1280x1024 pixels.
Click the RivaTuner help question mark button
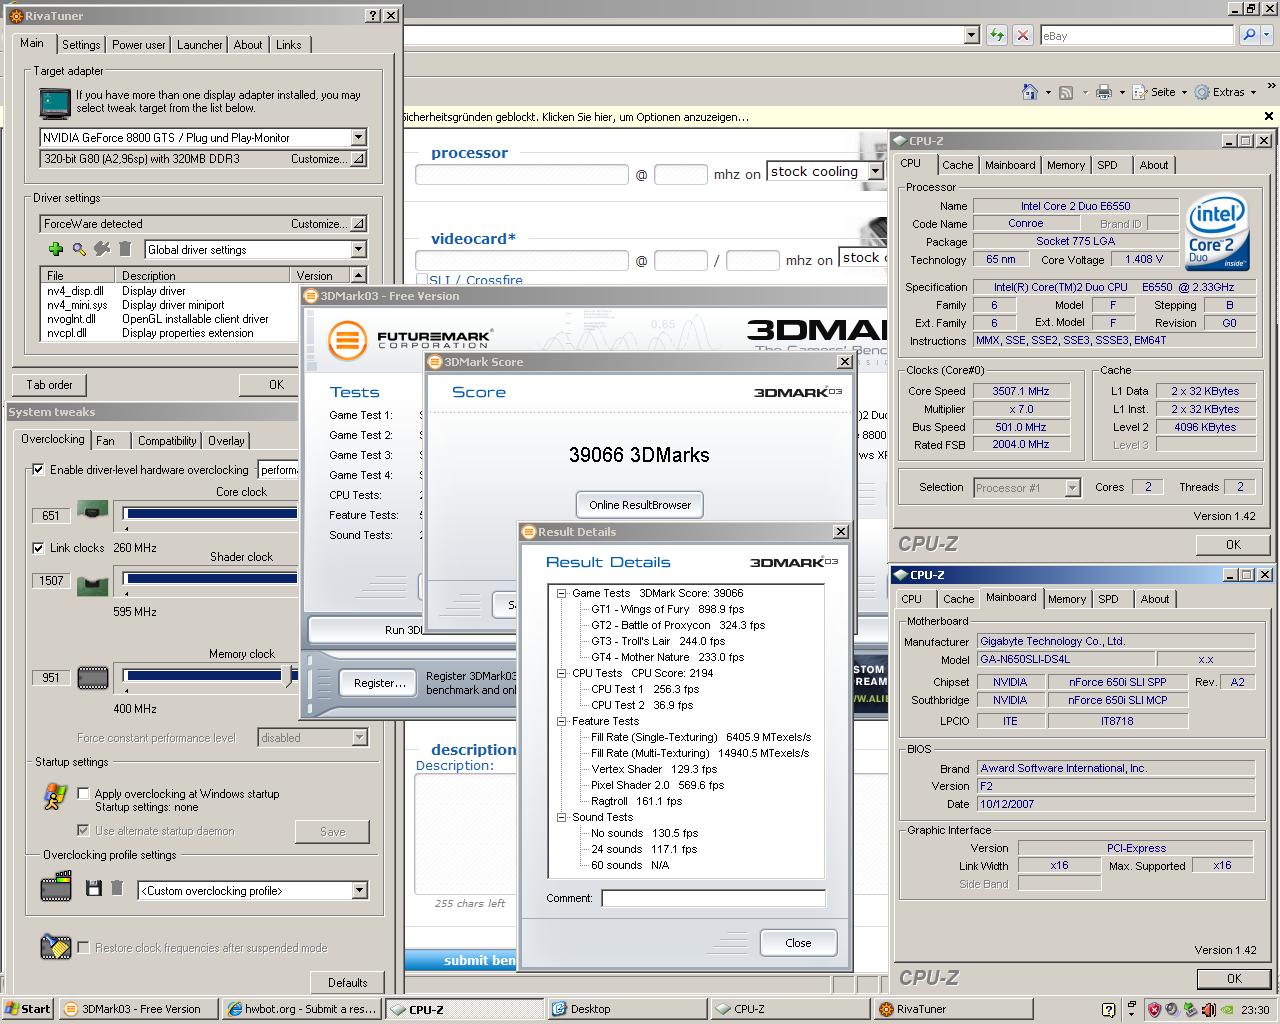(x=373, y=15)
